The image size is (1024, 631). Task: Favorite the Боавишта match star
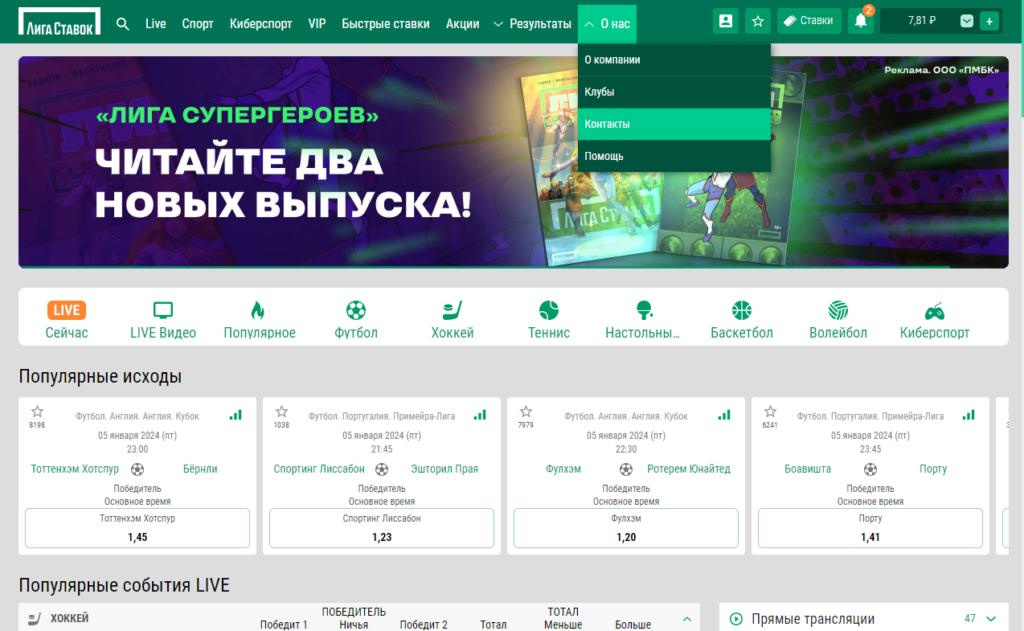coord(770,412)
